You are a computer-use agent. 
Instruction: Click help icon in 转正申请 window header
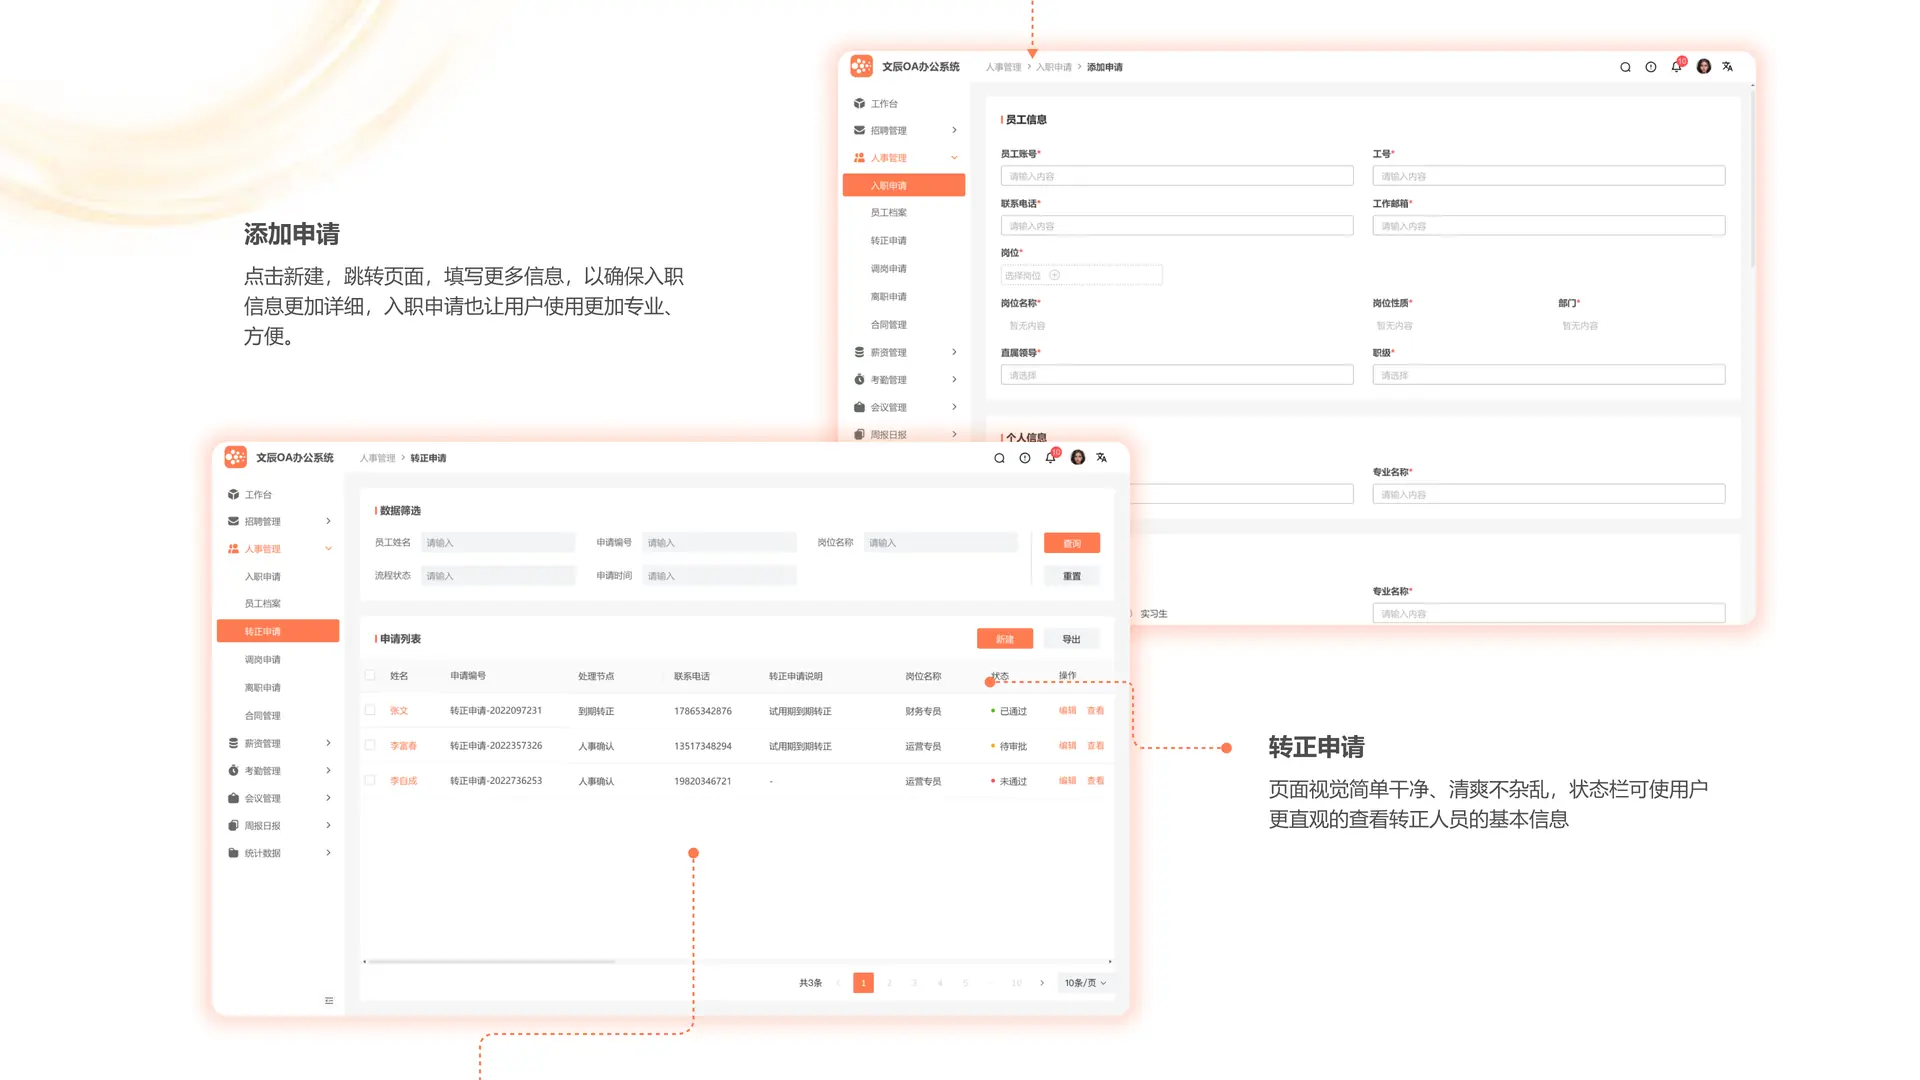point(1025,458)
